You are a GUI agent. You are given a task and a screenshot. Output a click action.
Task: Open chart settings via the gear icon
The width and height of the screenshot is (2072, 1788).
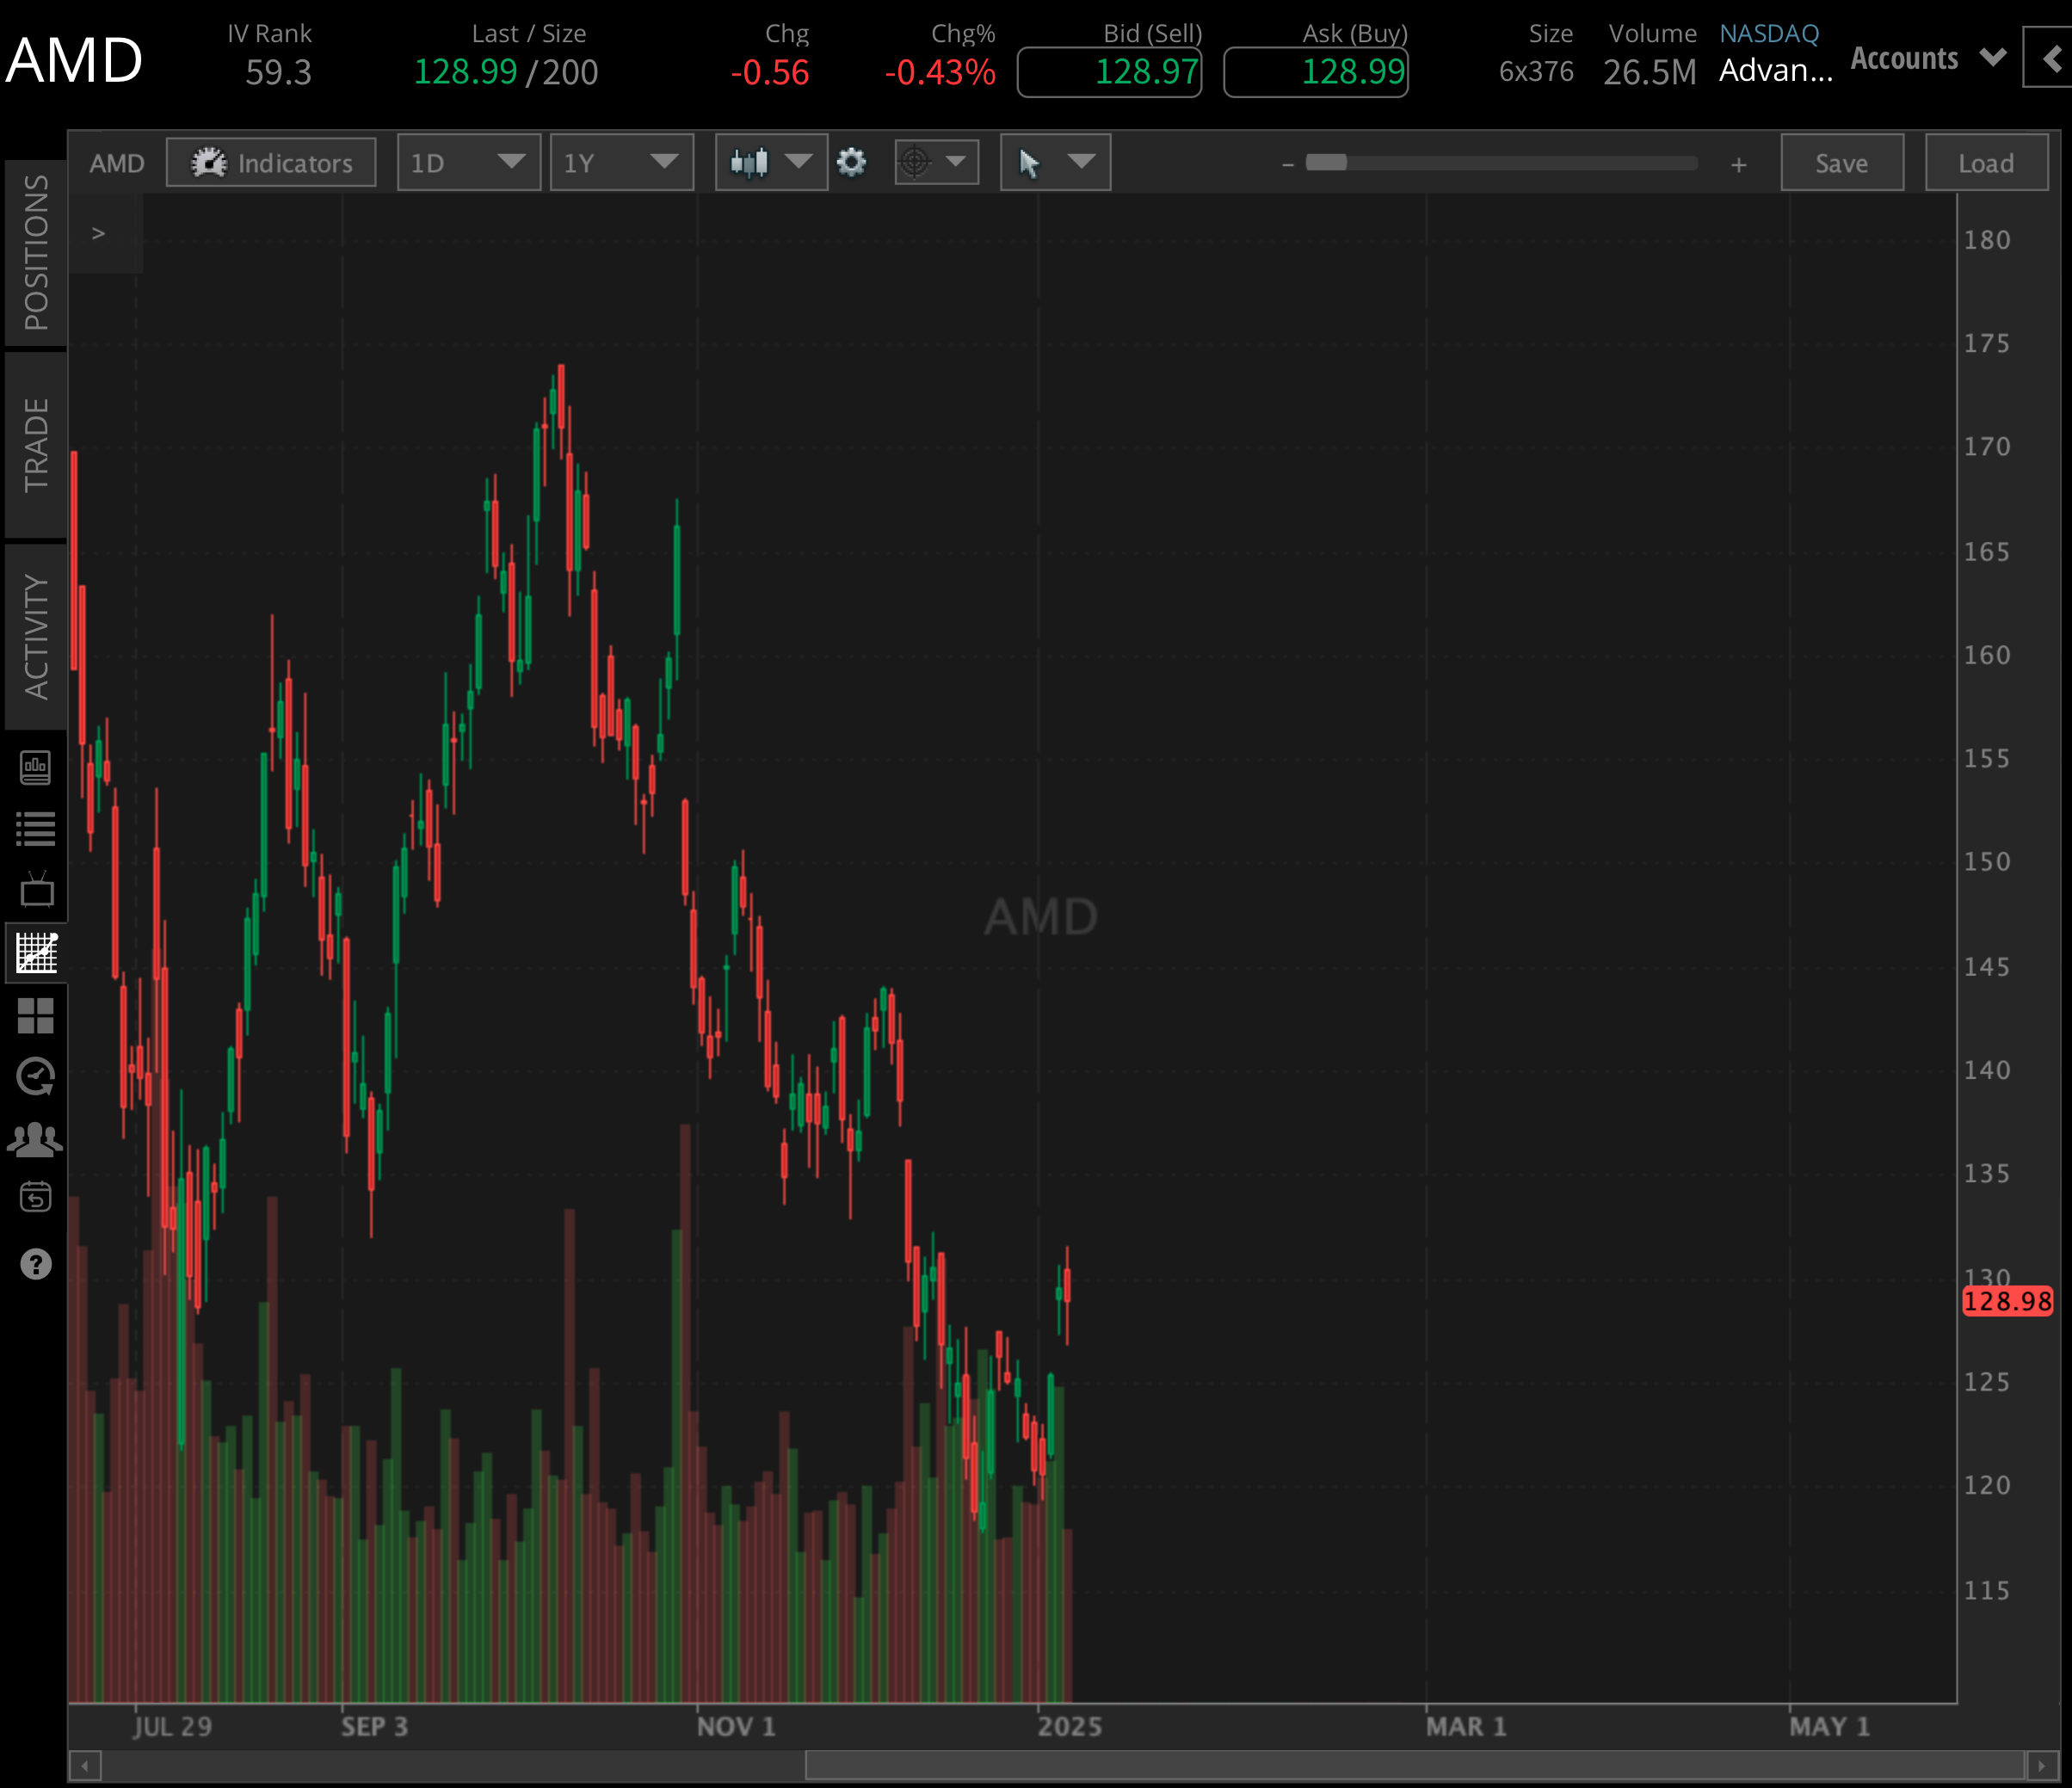click(x=851, y=162)
